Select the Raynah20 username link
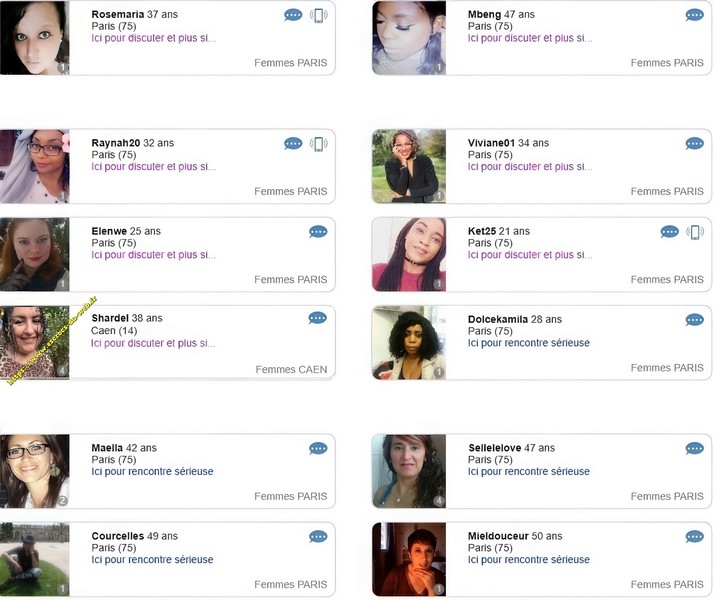 coord(115,143)
